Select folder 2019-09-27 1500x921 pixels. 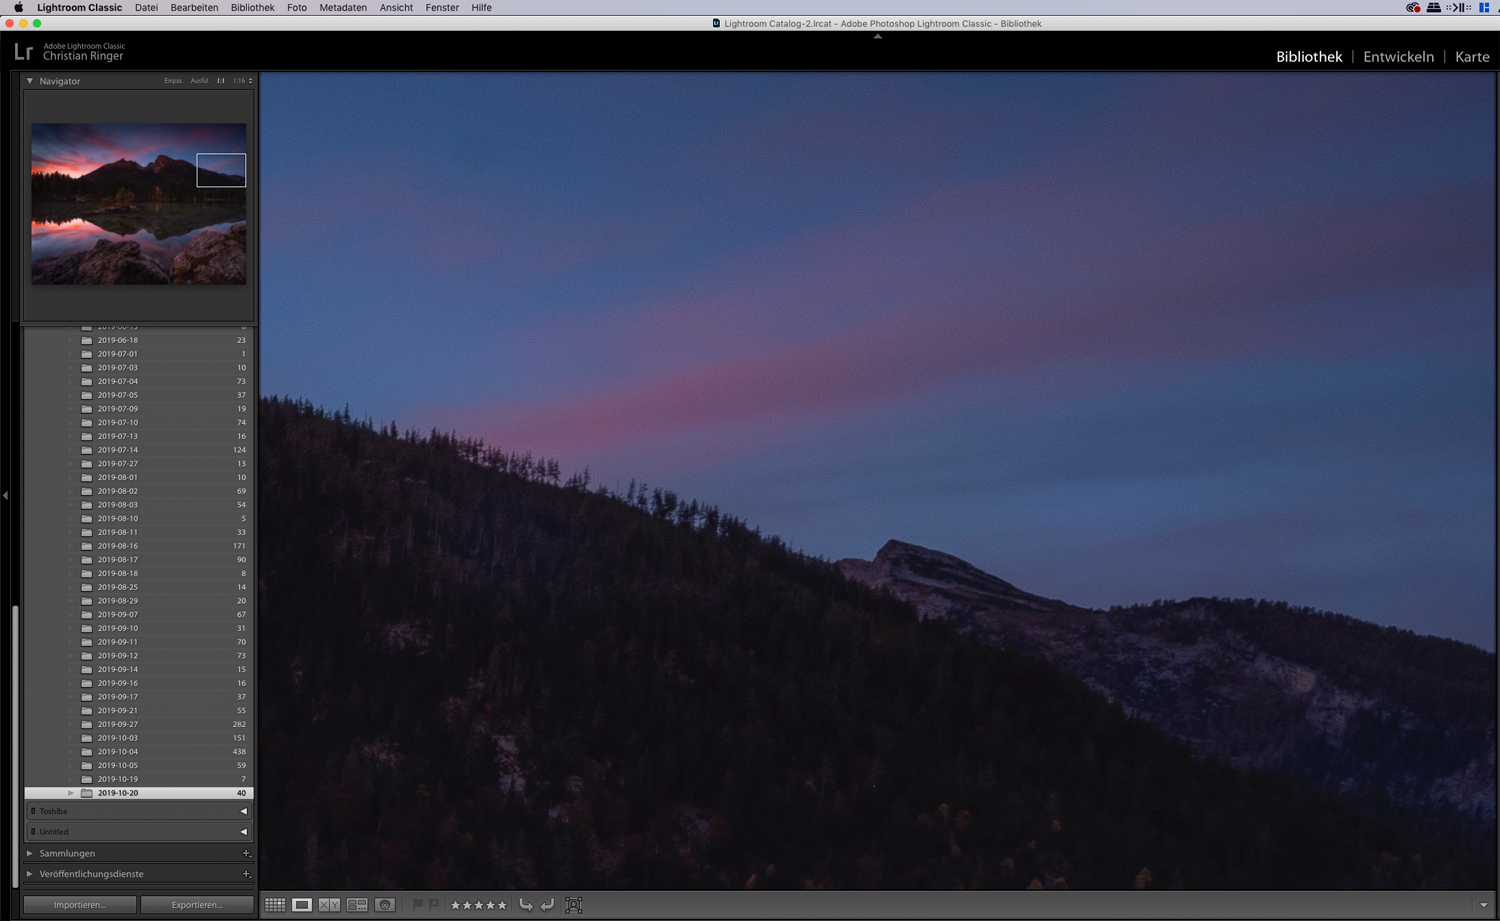118,724
